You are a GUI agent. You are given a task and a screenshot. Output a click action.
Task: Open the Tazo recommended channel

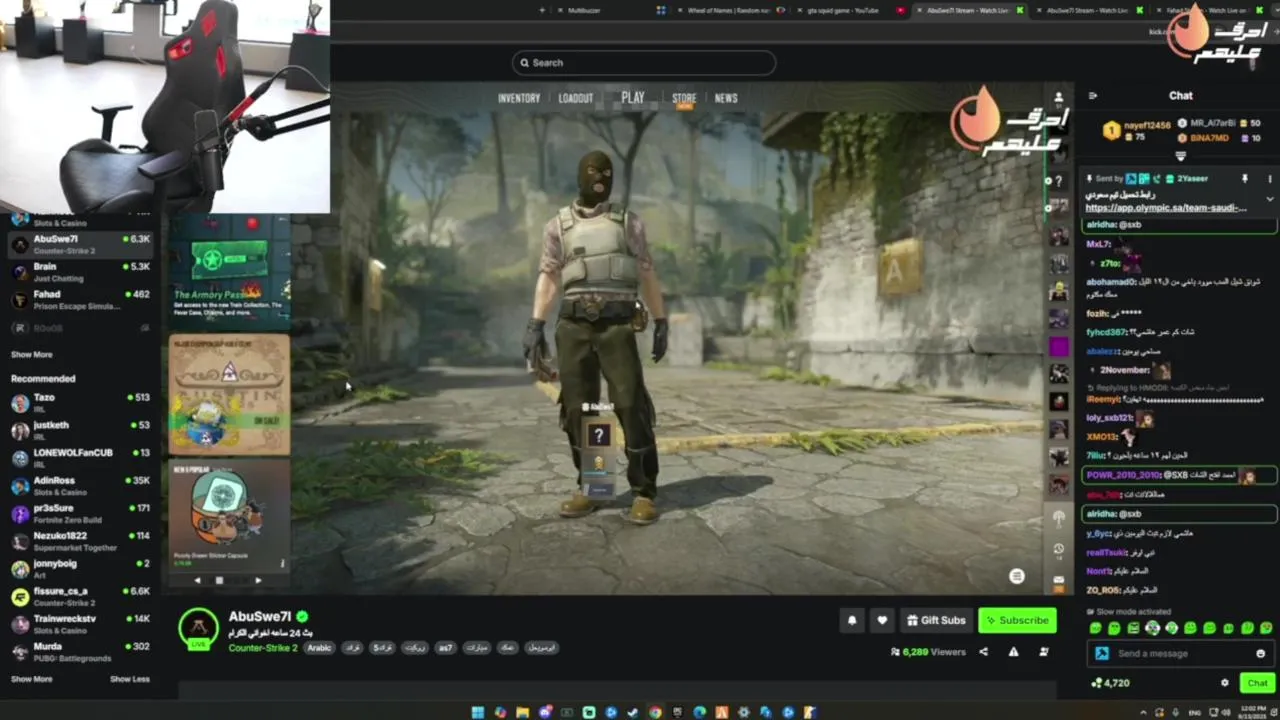80,402
